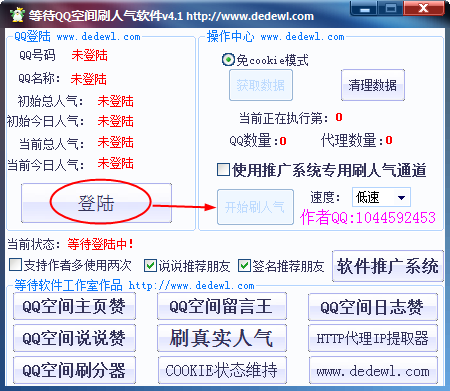Click http://www.dedewl.com in 等待软件工作室作品 header
The width and height of the screenshot is (450, 391).
(x=191, y=286)
